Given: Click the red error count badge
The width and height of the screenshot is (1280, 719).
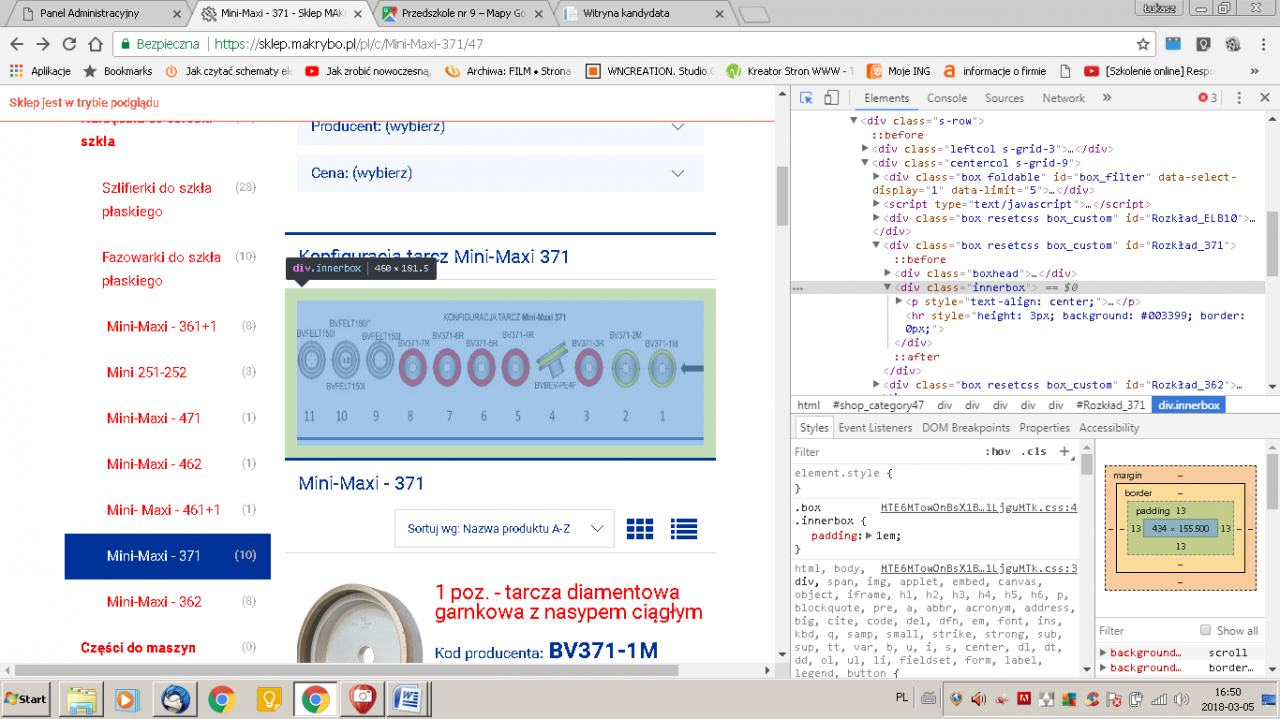Looking at the screenshot, I should (1208, 98).
